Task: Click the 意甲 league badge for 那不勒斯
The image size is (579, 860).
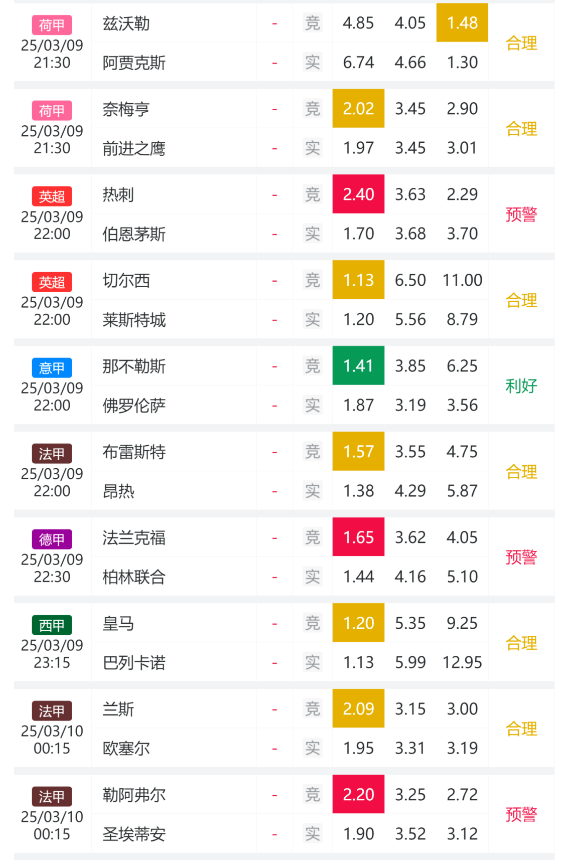Action: click(x=52, y=367)
